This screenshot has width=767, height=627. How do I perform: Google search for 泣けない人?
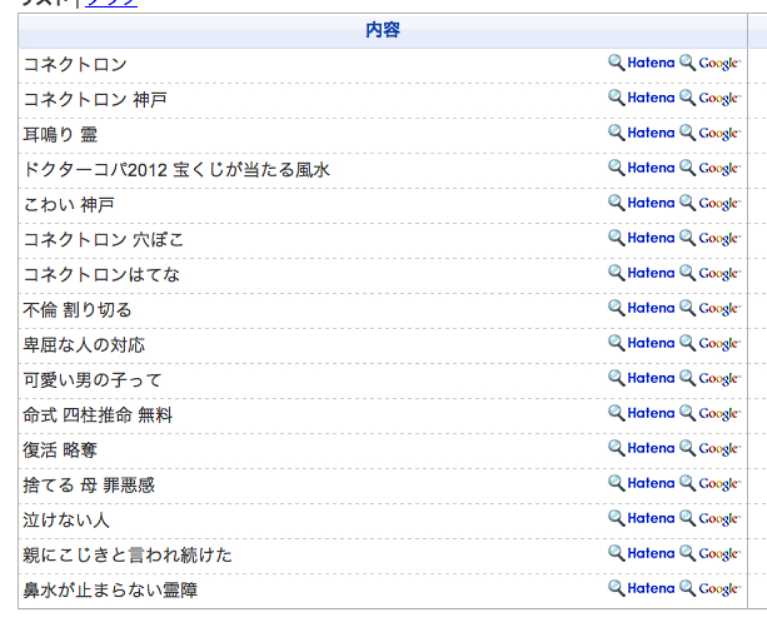click(x=710, y=518)
